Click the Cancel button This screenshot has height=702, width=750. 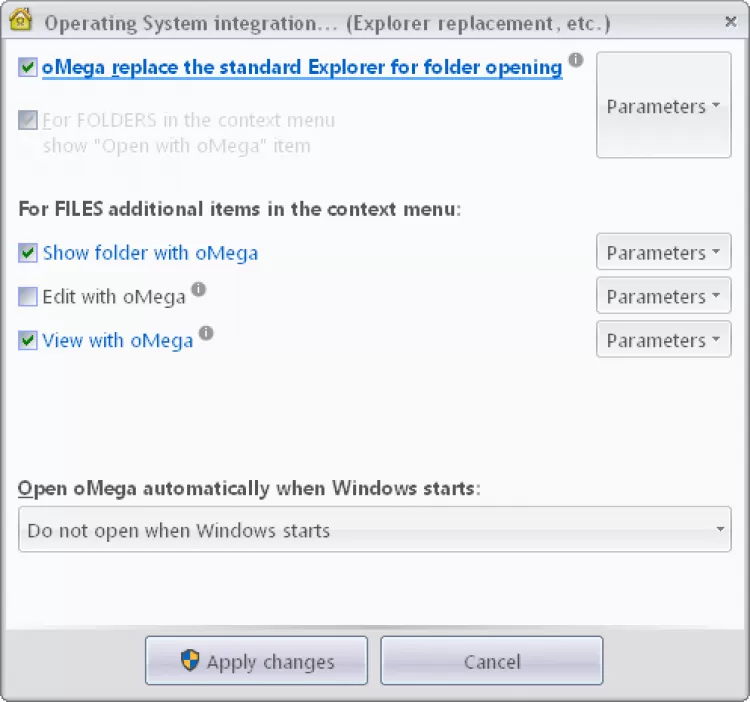coord(491,661)
